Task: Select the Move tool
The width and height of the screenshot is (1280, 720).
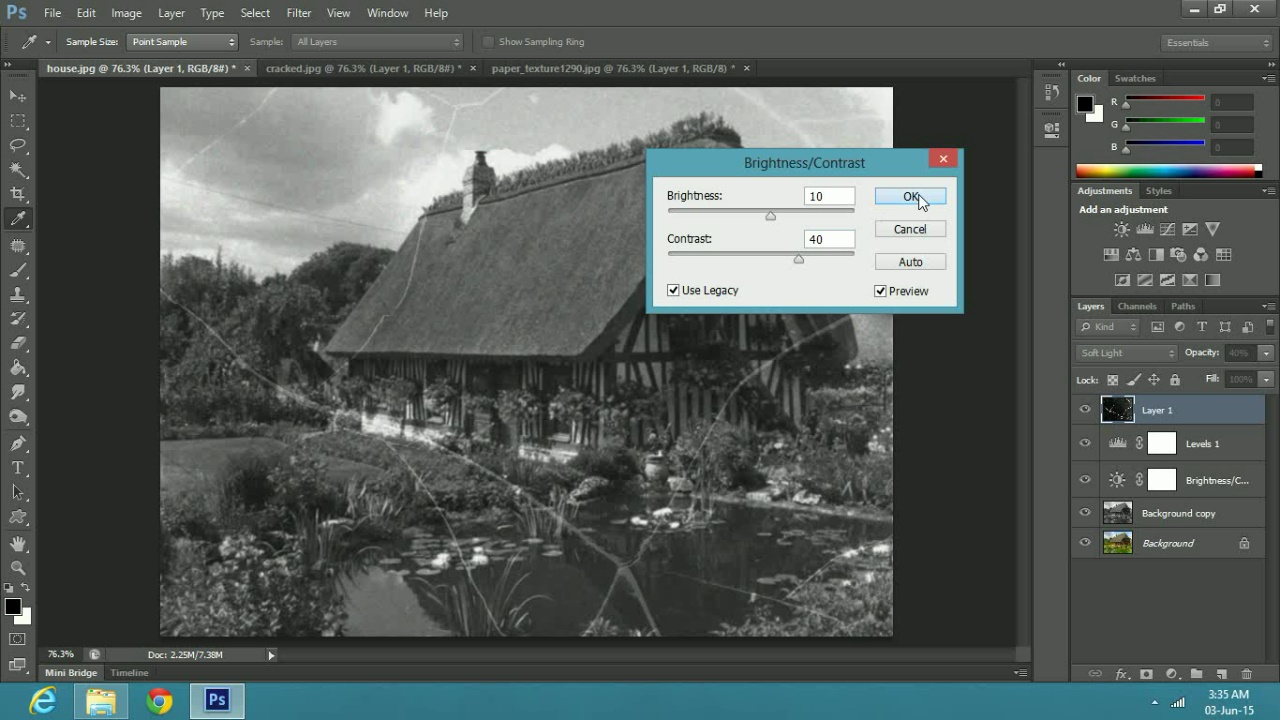Action: coord(18,95)
